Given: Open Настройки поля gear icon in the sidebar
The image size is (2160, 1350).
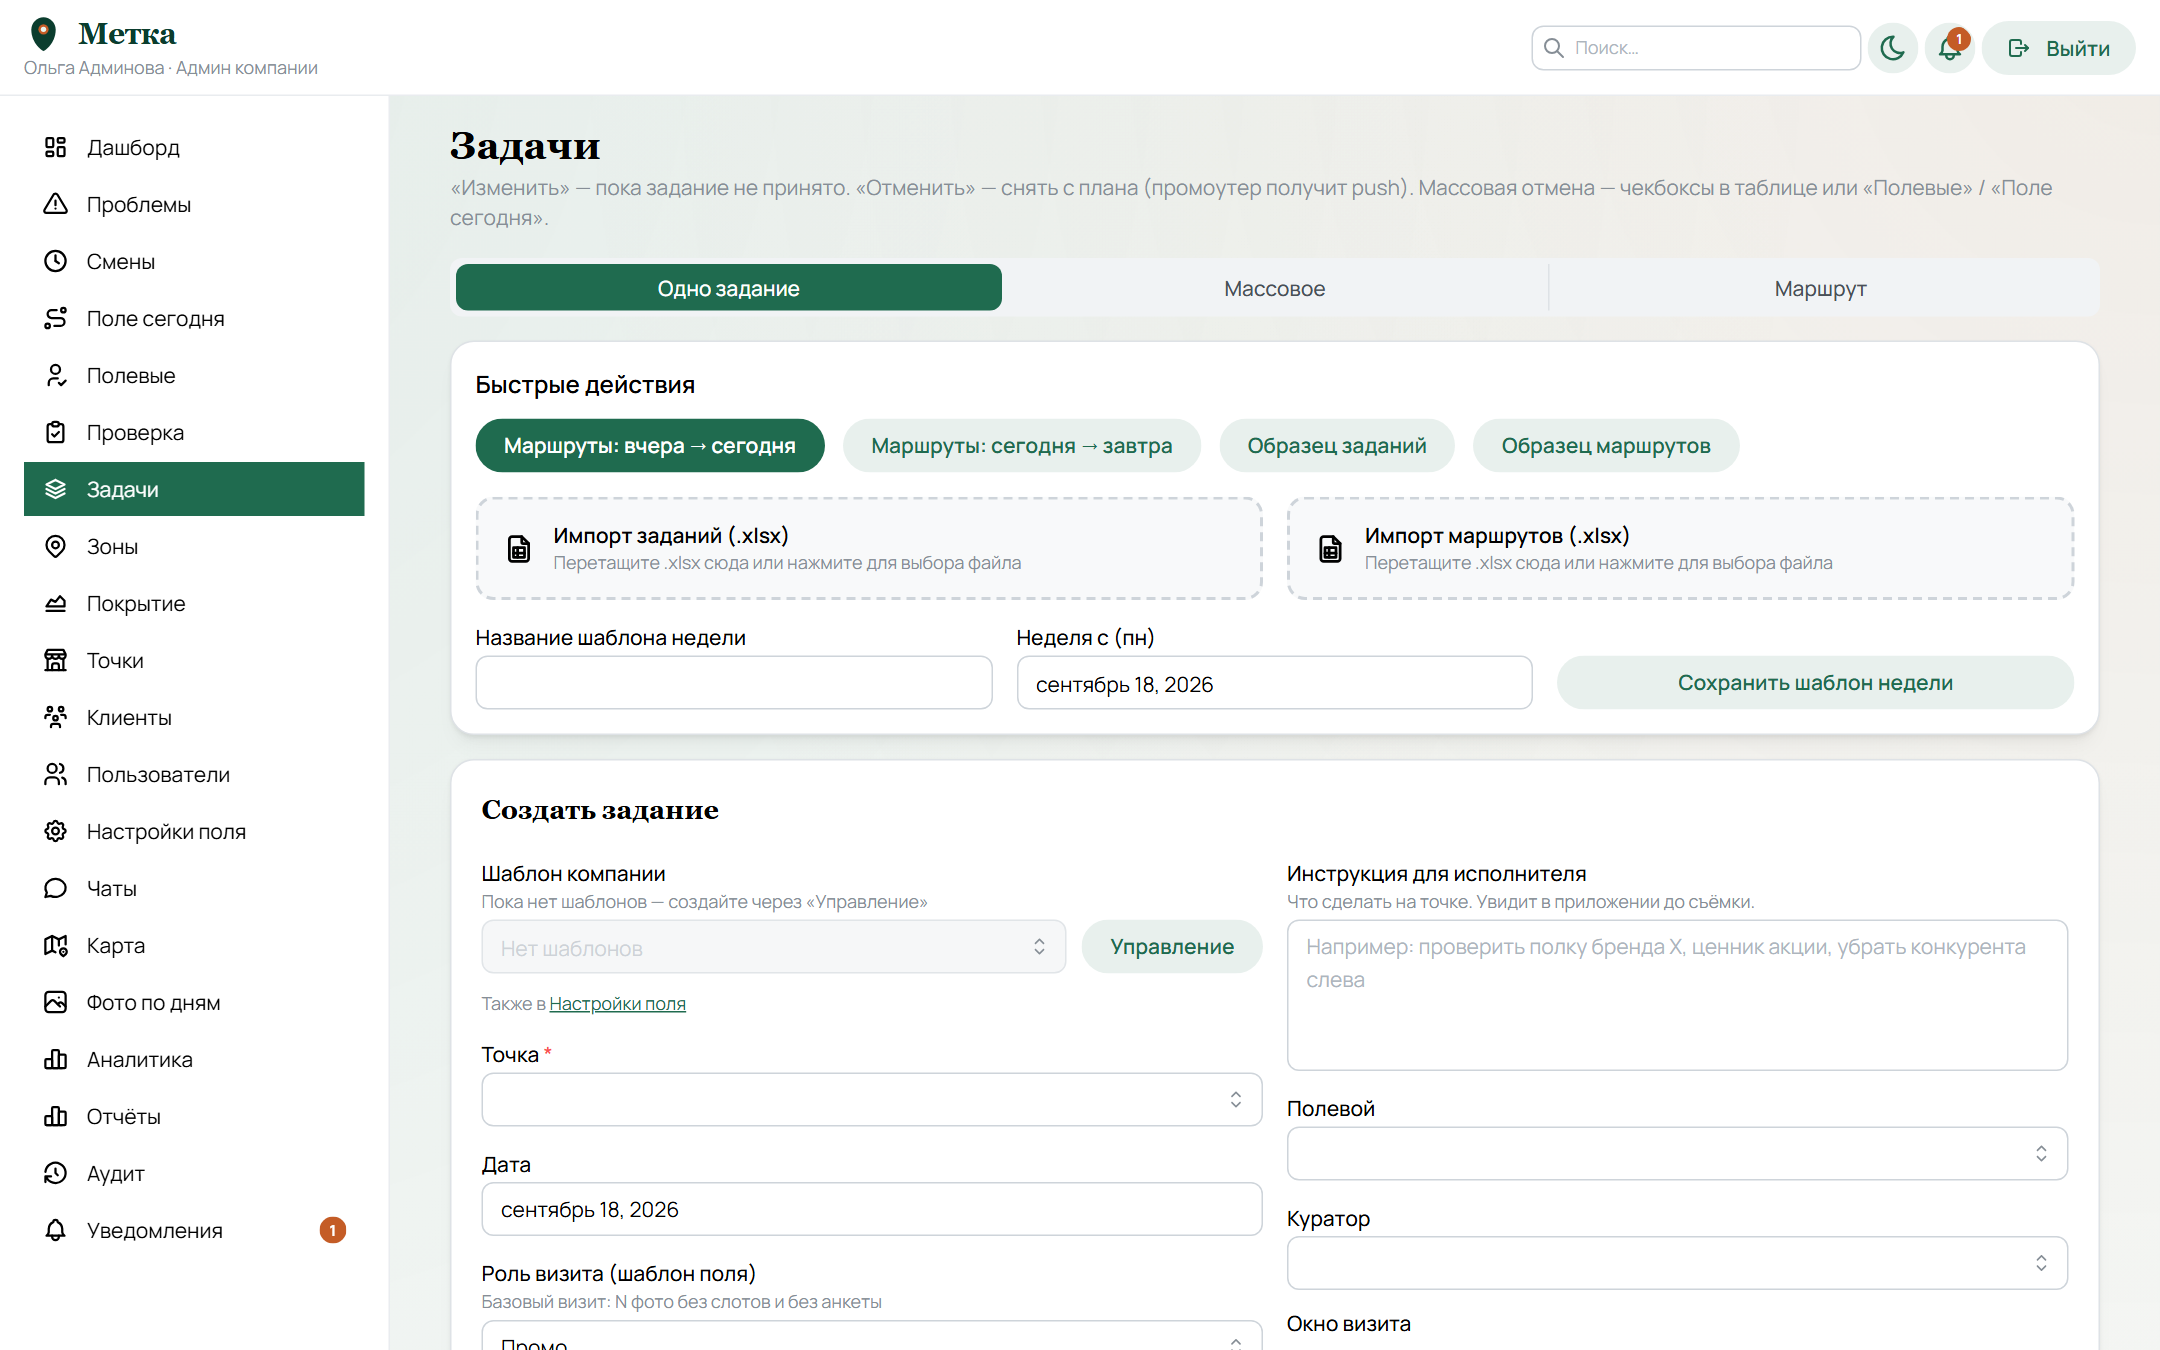Looking at the screenshot, I should click(55, 831).
